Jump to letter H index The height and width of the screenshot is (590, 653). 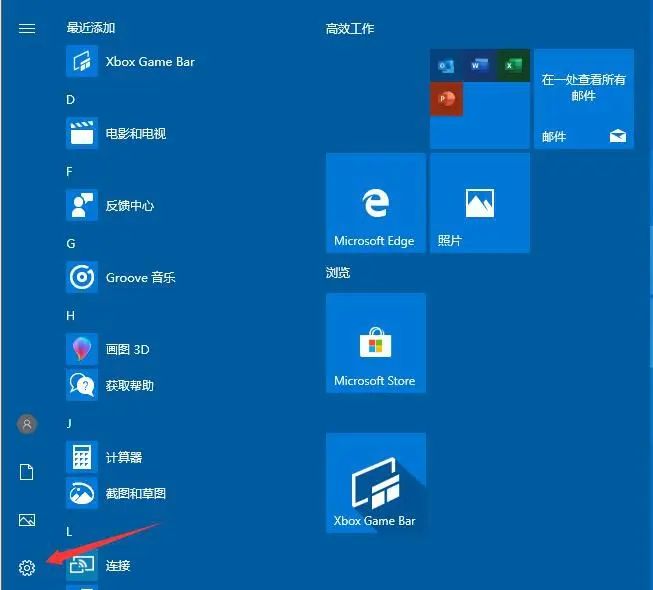[x=70, y=316]
